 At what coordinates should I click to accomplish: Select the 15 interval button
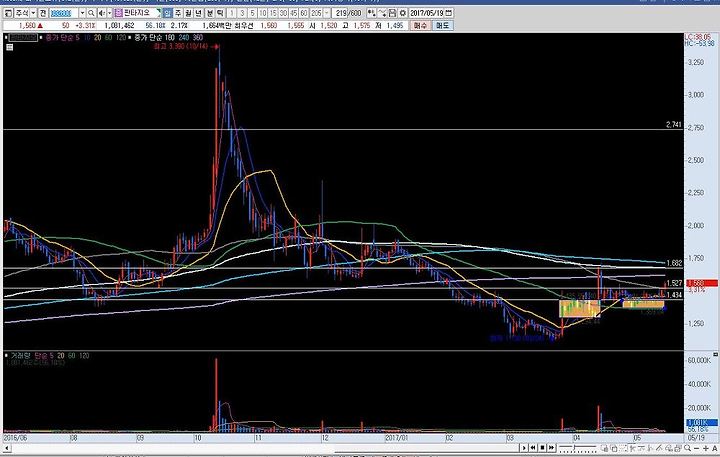pyautogui.click(x=273, y=13)
